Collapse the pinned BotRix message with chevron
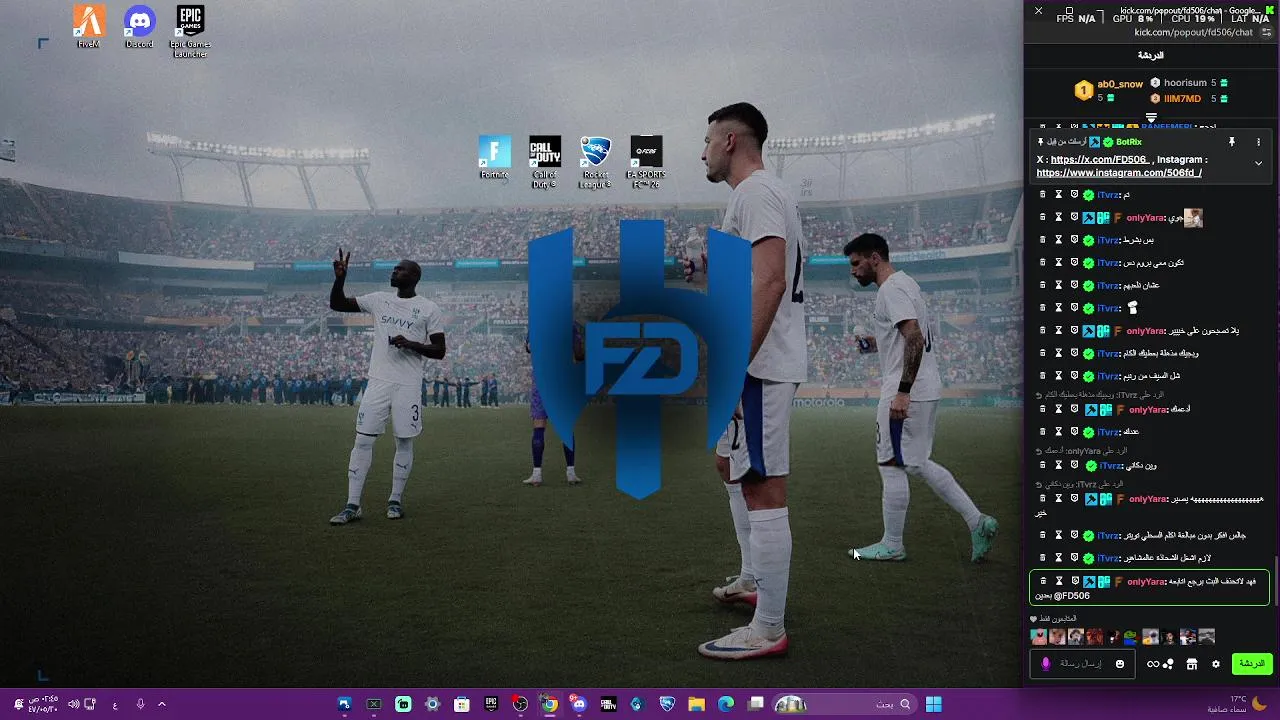 [x=1258, y=163]
